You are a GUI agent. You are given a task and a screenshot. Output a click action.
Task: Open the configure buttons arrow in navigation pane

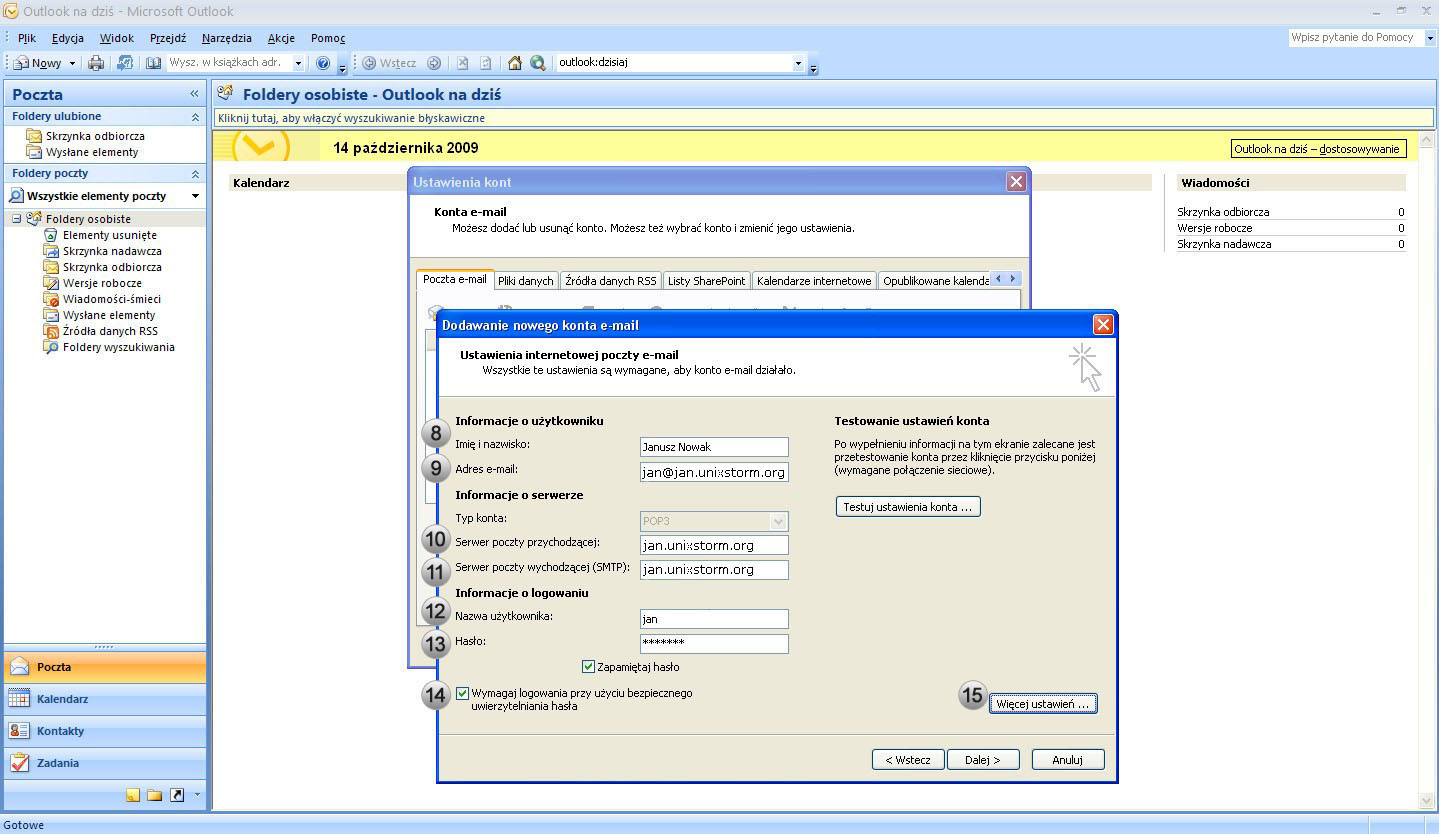pos(197,795)
